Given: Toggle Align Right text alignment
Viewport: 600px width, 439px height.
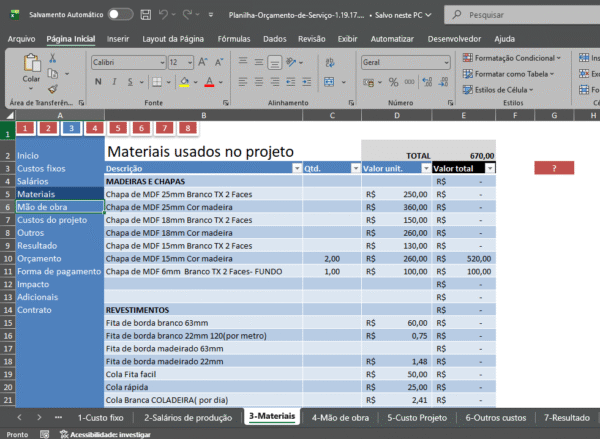Looking at the screenshot, I should [x=274, y=82].
